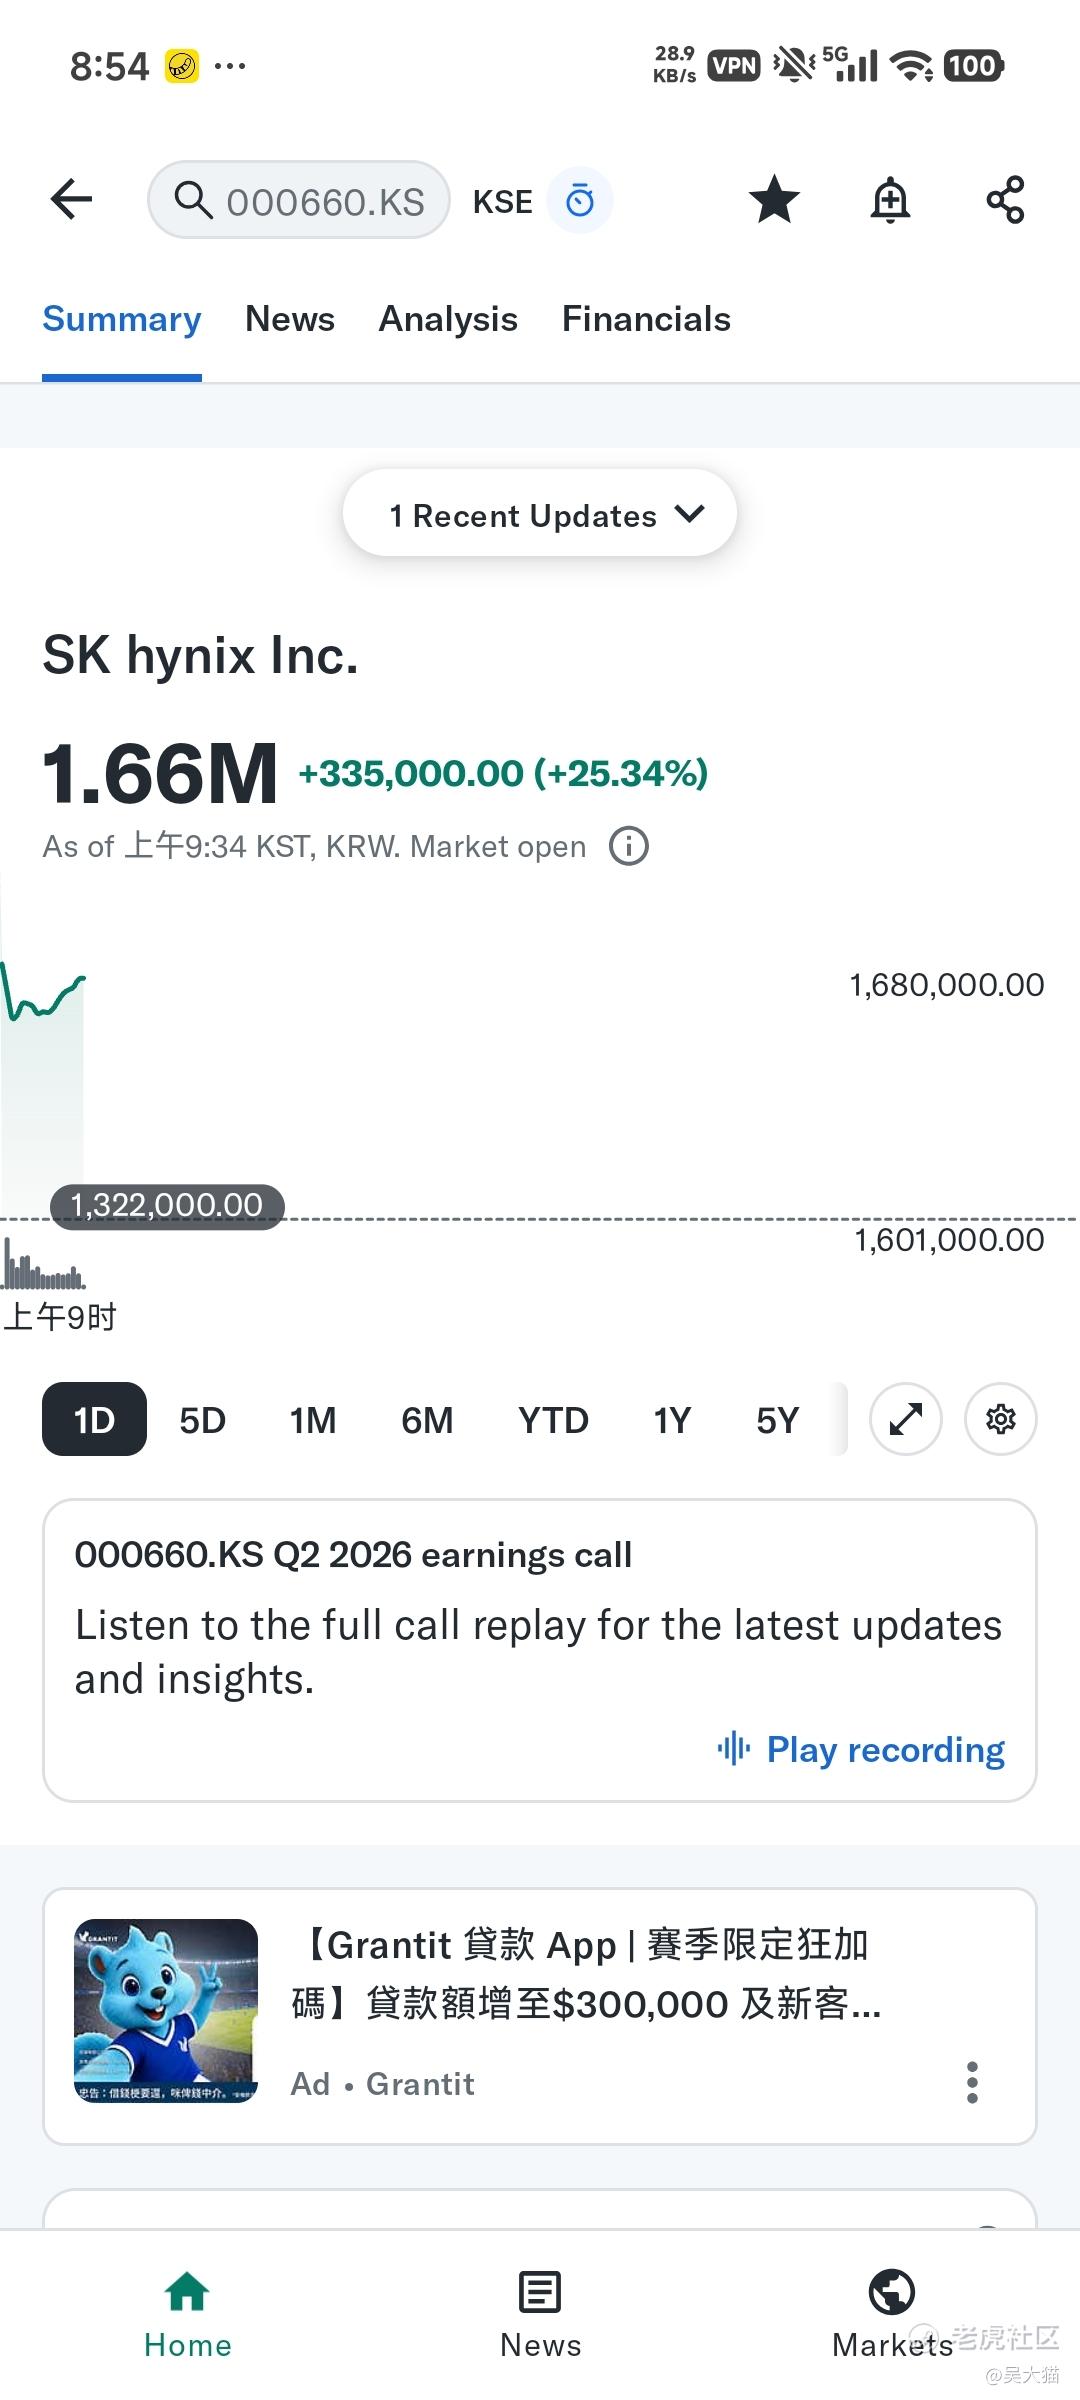
Task: Switch to the Financials tab
Action: click(x=646, y=319)
